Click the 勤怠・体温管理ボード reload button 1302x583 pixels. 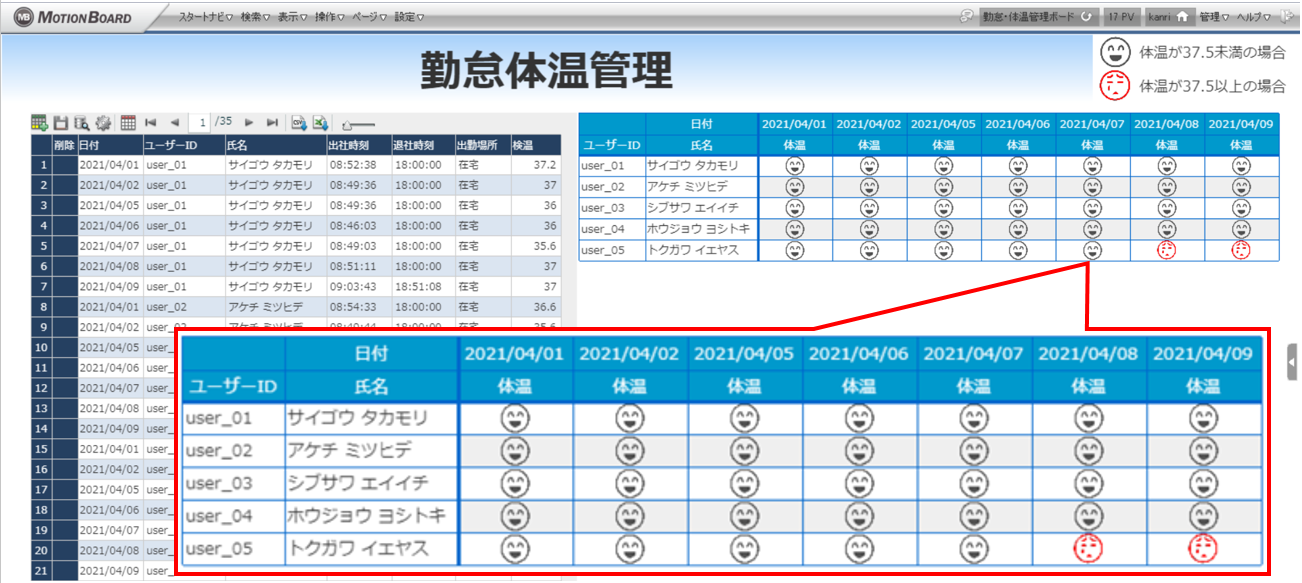[1086, 17]
